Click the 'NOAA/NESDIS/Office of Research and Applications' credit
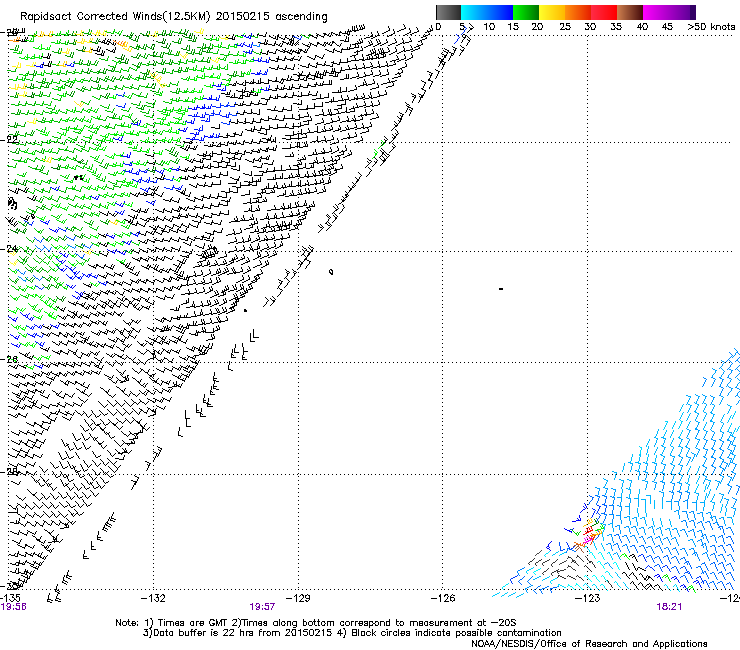This screenshot has height=650, width=740. click(589, 644)
